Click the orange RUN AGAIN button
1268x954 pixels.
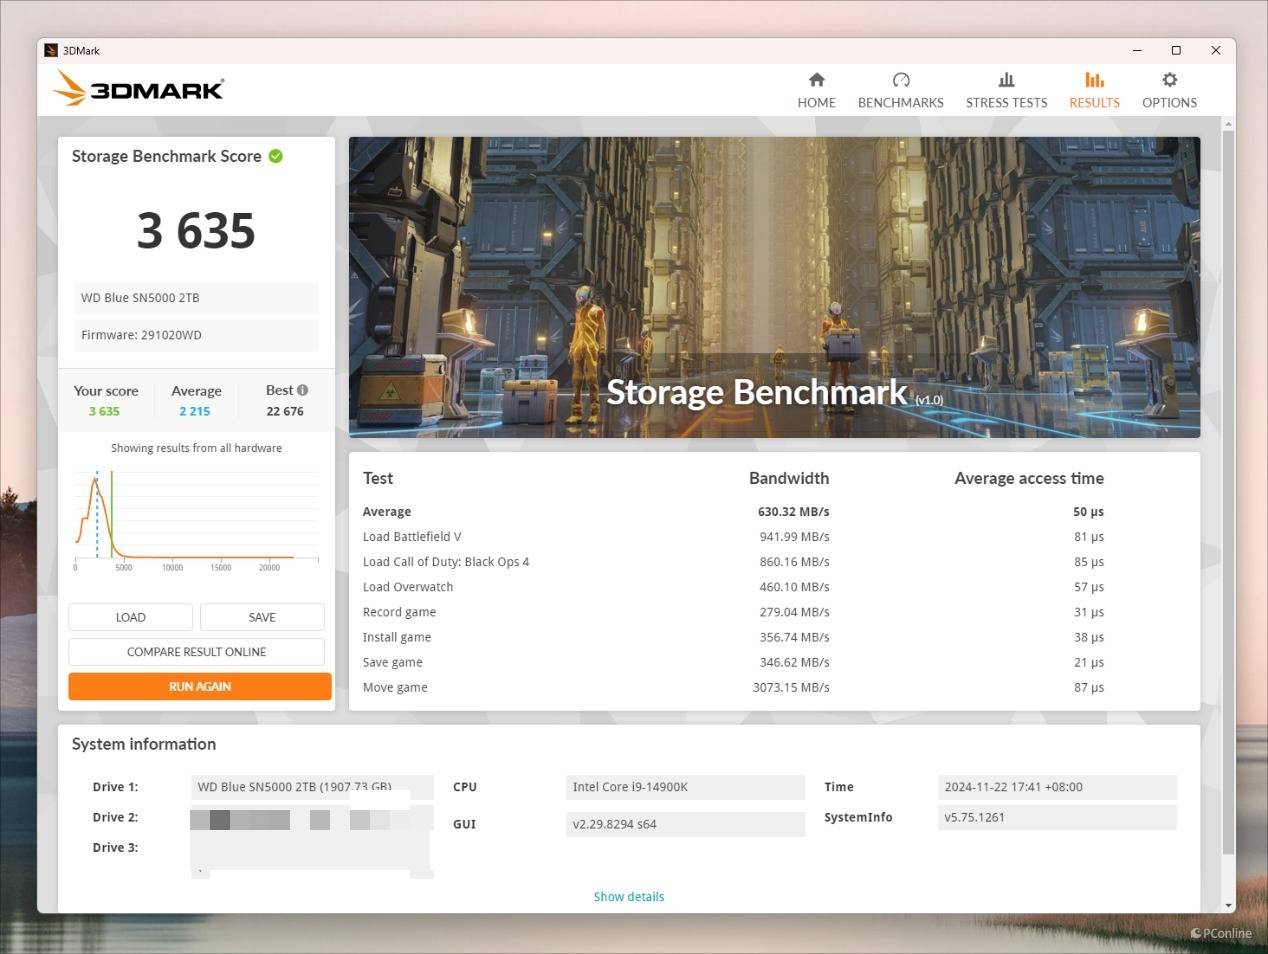tap(200, 687)
